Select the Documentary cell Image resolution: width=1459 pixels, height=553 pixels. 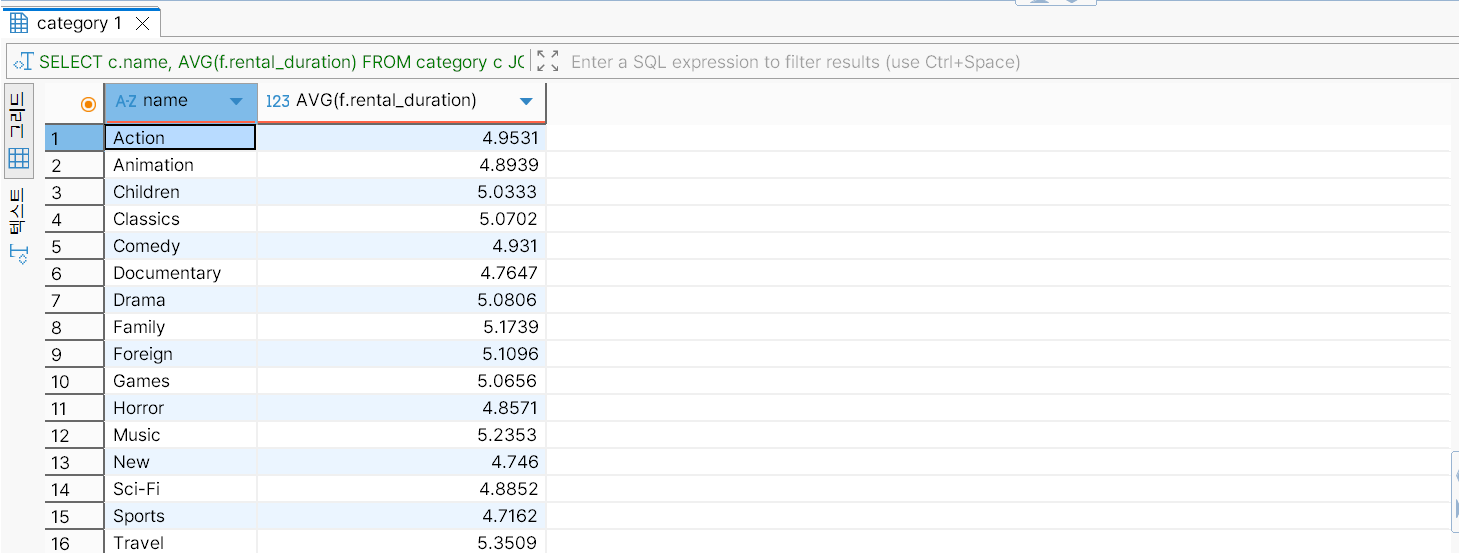coord(167,273)
